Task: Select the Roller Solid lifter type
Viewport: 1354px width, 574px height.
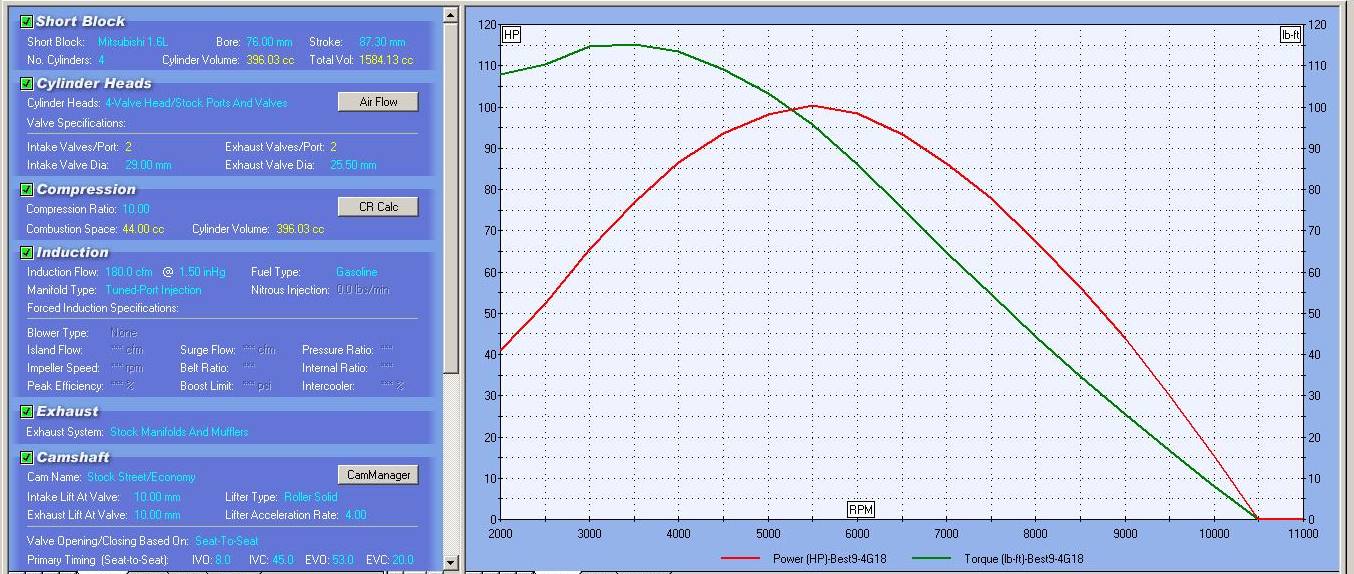Action: (x=310, y=497)
